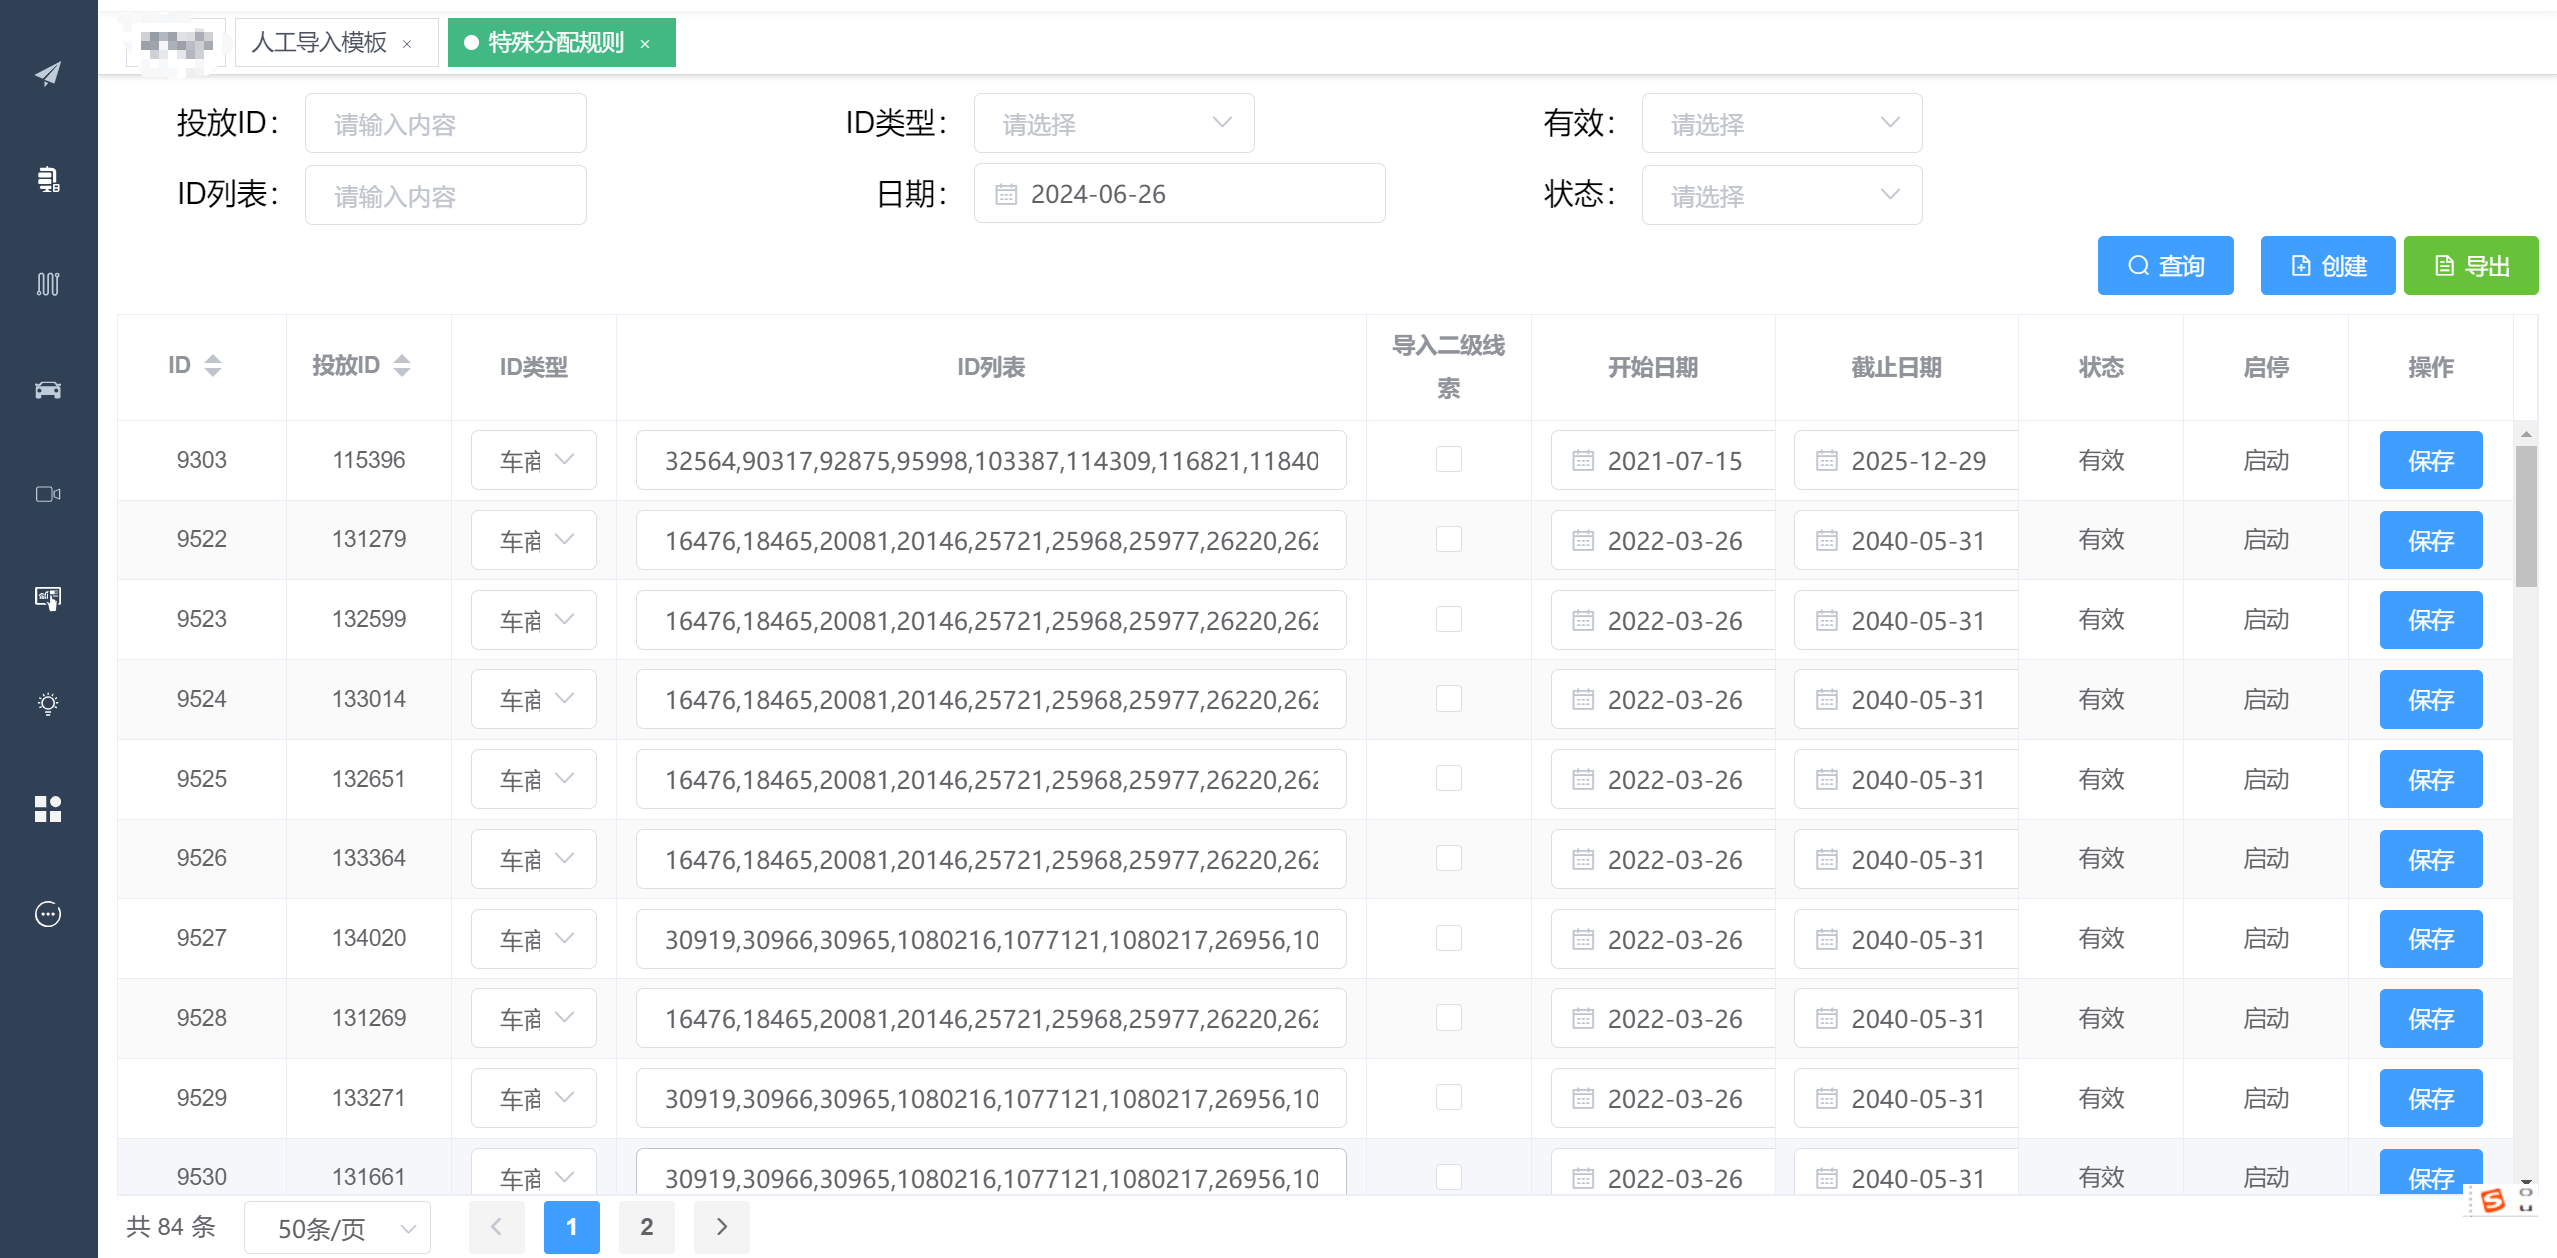This screenshot has width=2557, height=1258.
Task: Click the Sogou input method icon
Action: click(2492, 1200)
